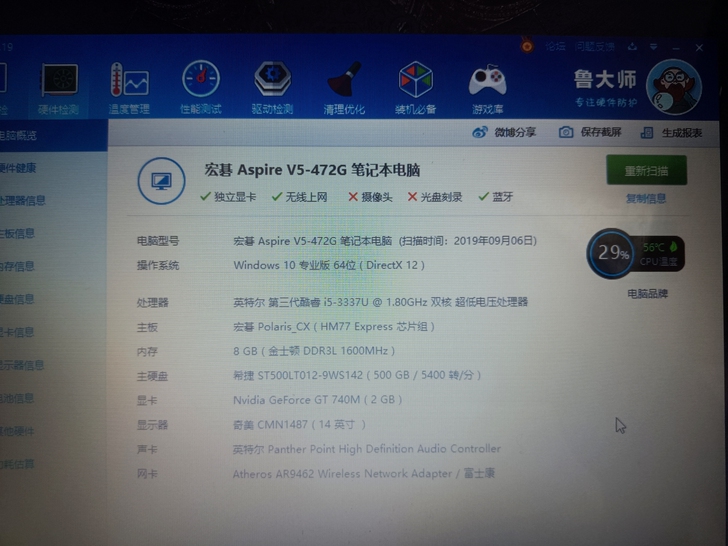Click the 保存截屏 camera icon
The width and height of the screenshot is (728, 546).
click(566, 132)
